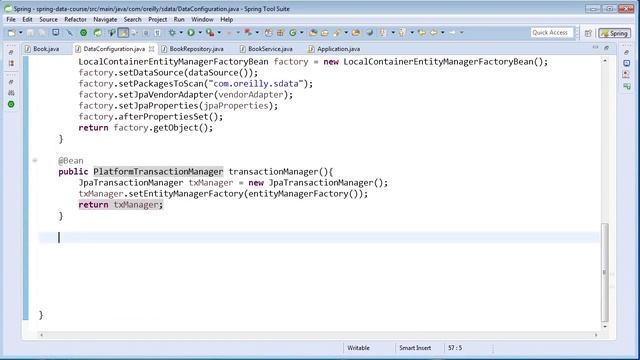
Task: Collapse the @Bean transactionManager method fold marker
Action: (35, 160)
